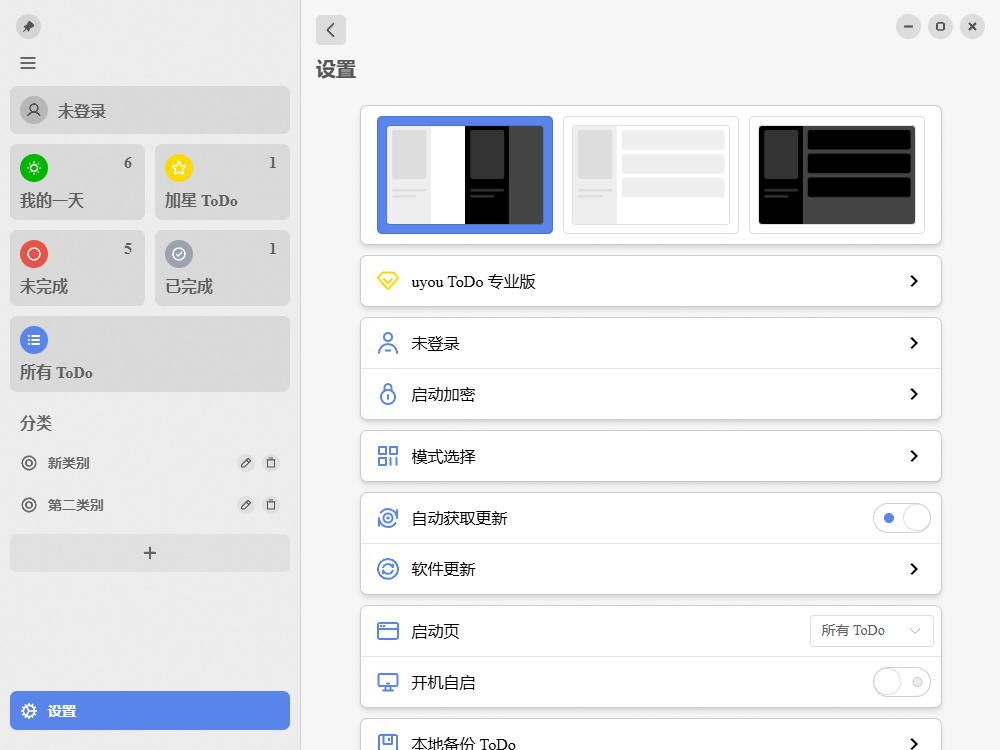Click the pin icon at top left
Screen dimensions: 1000x750
28,26
